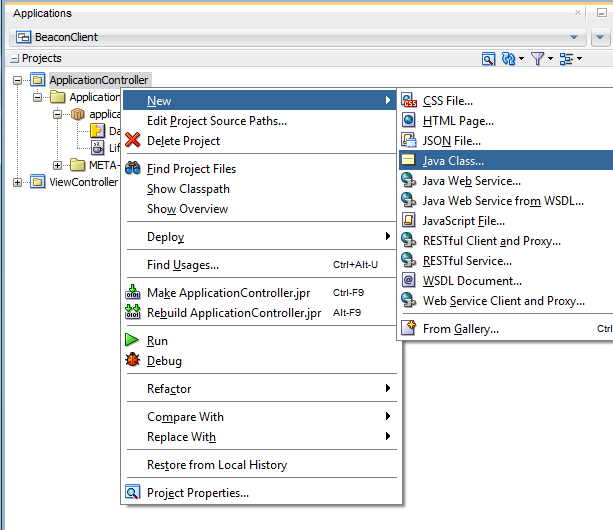Expand the ViewController project node

coord(17,182)
